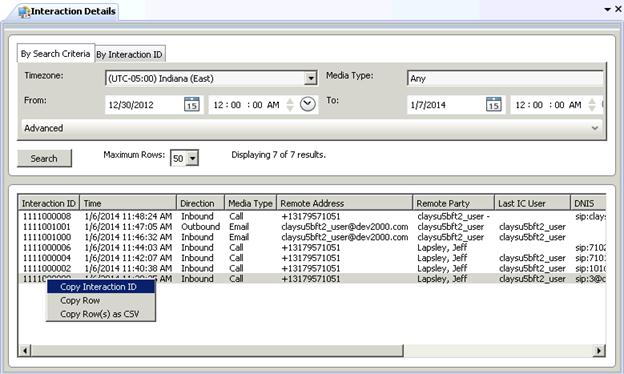Click the left arrow of horizontal scrollbar
The height and width of the screenshot is (374, 624).
pos(25,351)
